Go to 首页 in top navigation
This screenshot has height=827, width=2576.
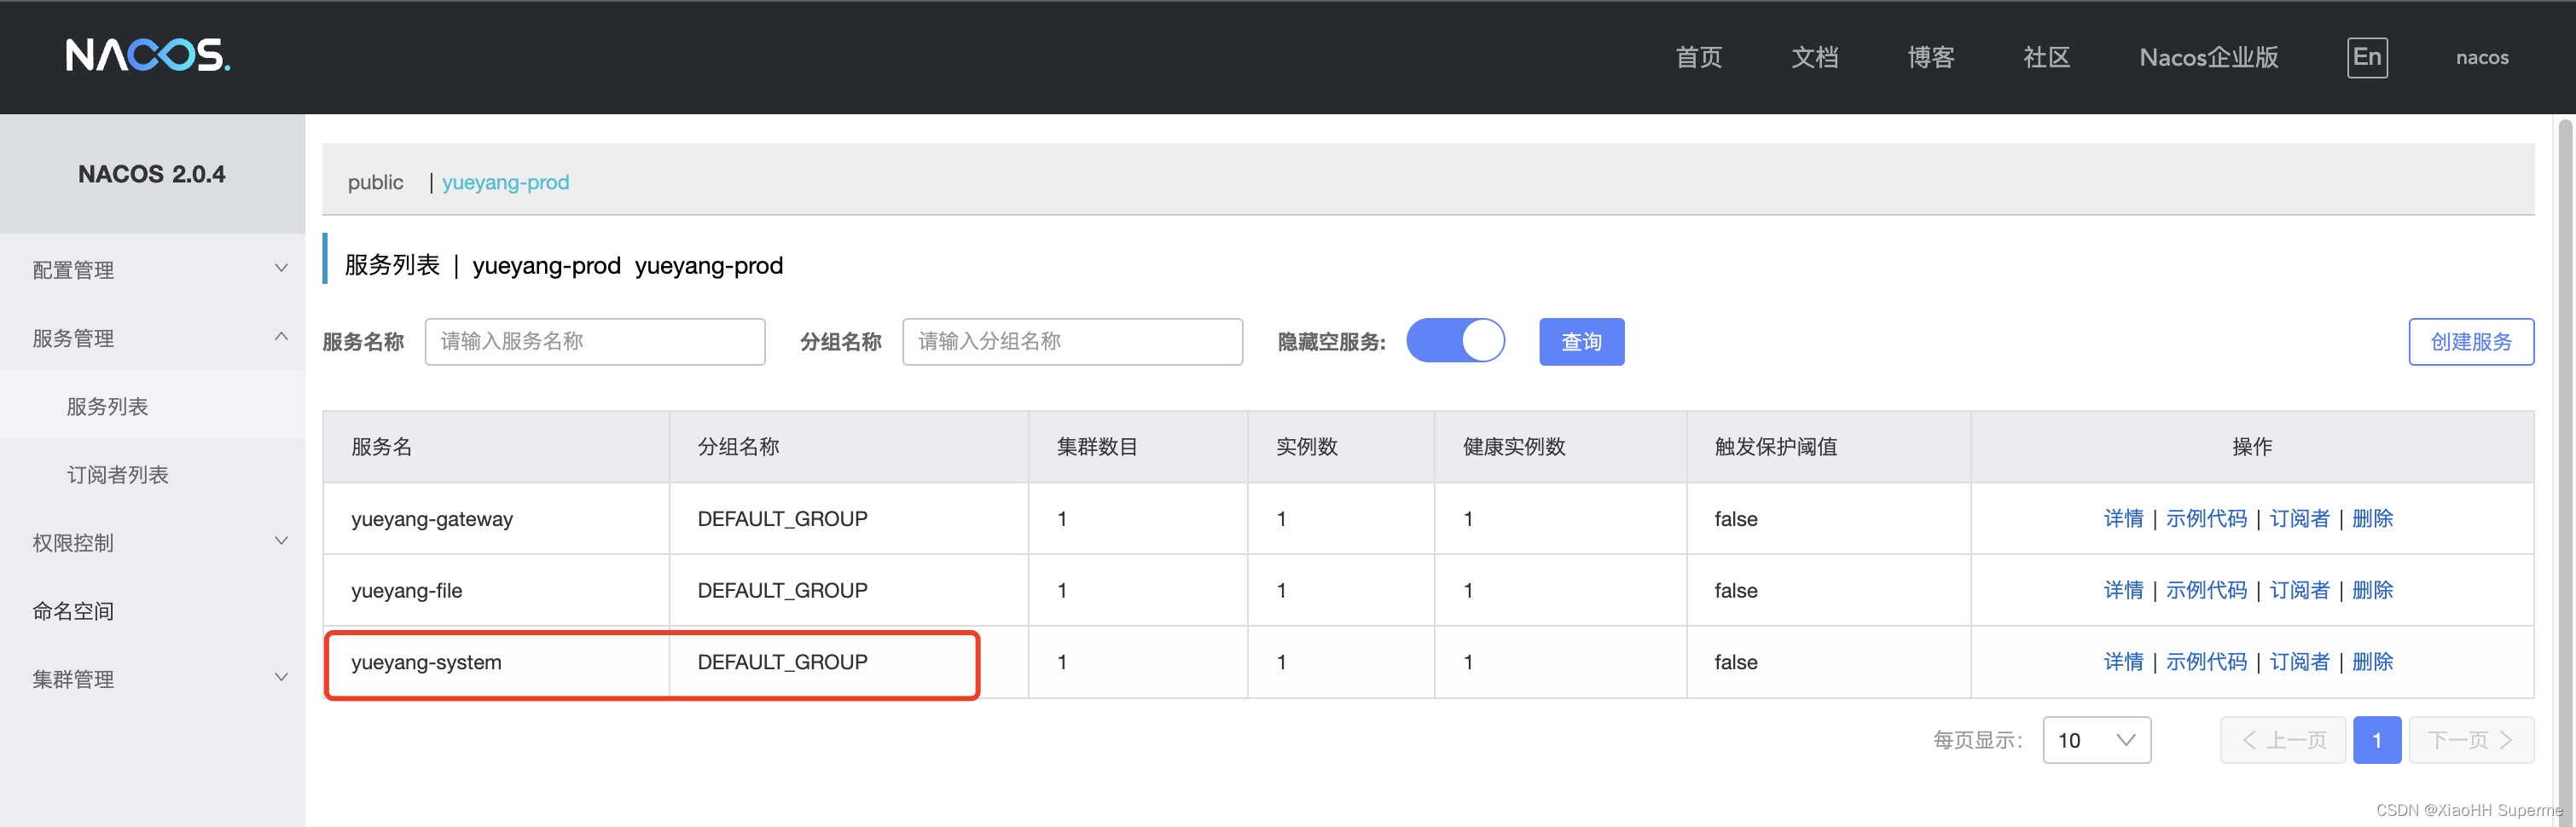[1698, 57]
